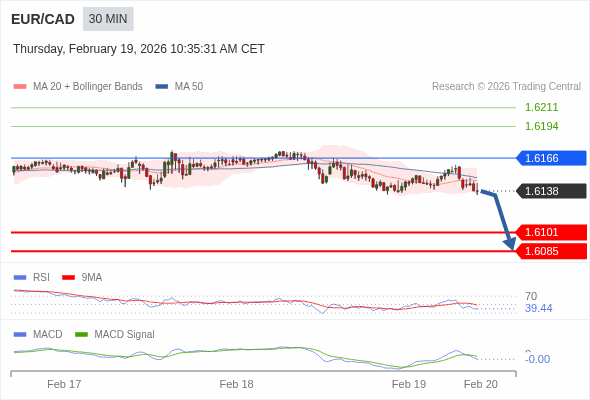The width and height of the screenshot is (590, 400).
Task: Click the Feb 20 date axis label
Action: (481, 384)
